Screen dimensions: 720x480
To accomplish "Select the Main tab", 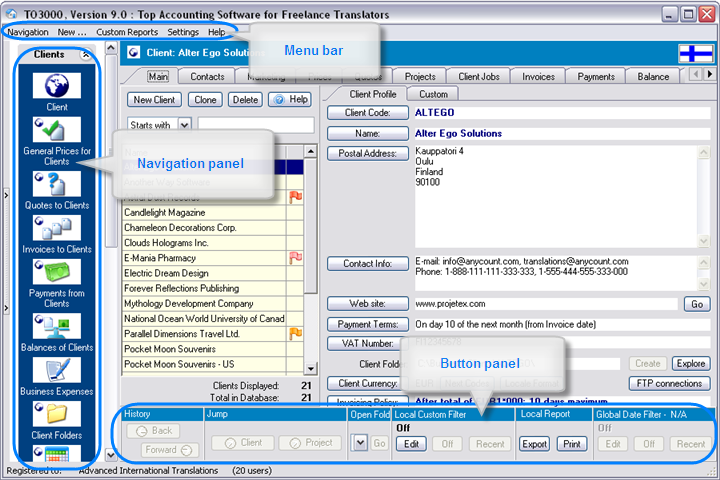I will 158,77.
